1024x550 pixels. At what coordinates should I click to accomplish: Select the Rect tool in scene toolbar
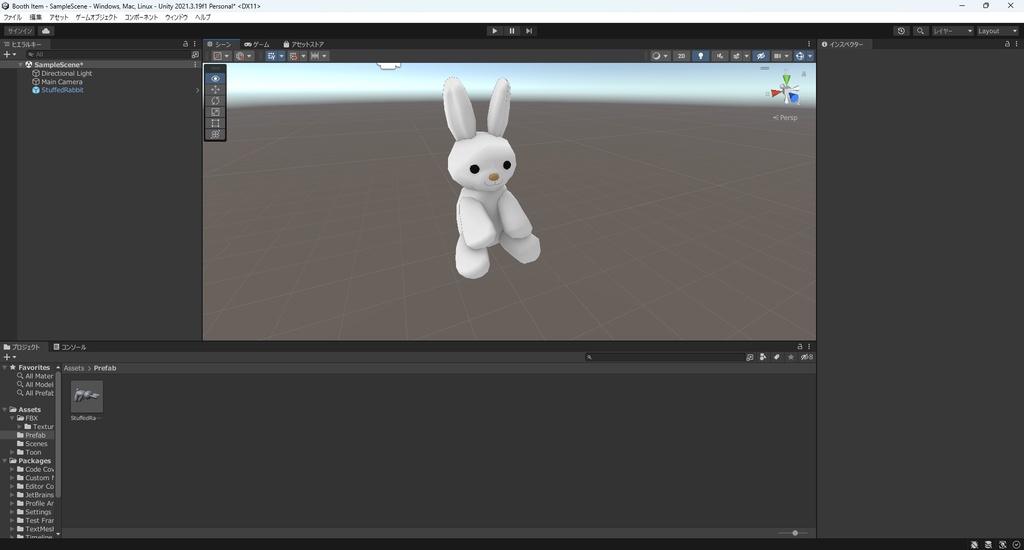click(215, 123)
